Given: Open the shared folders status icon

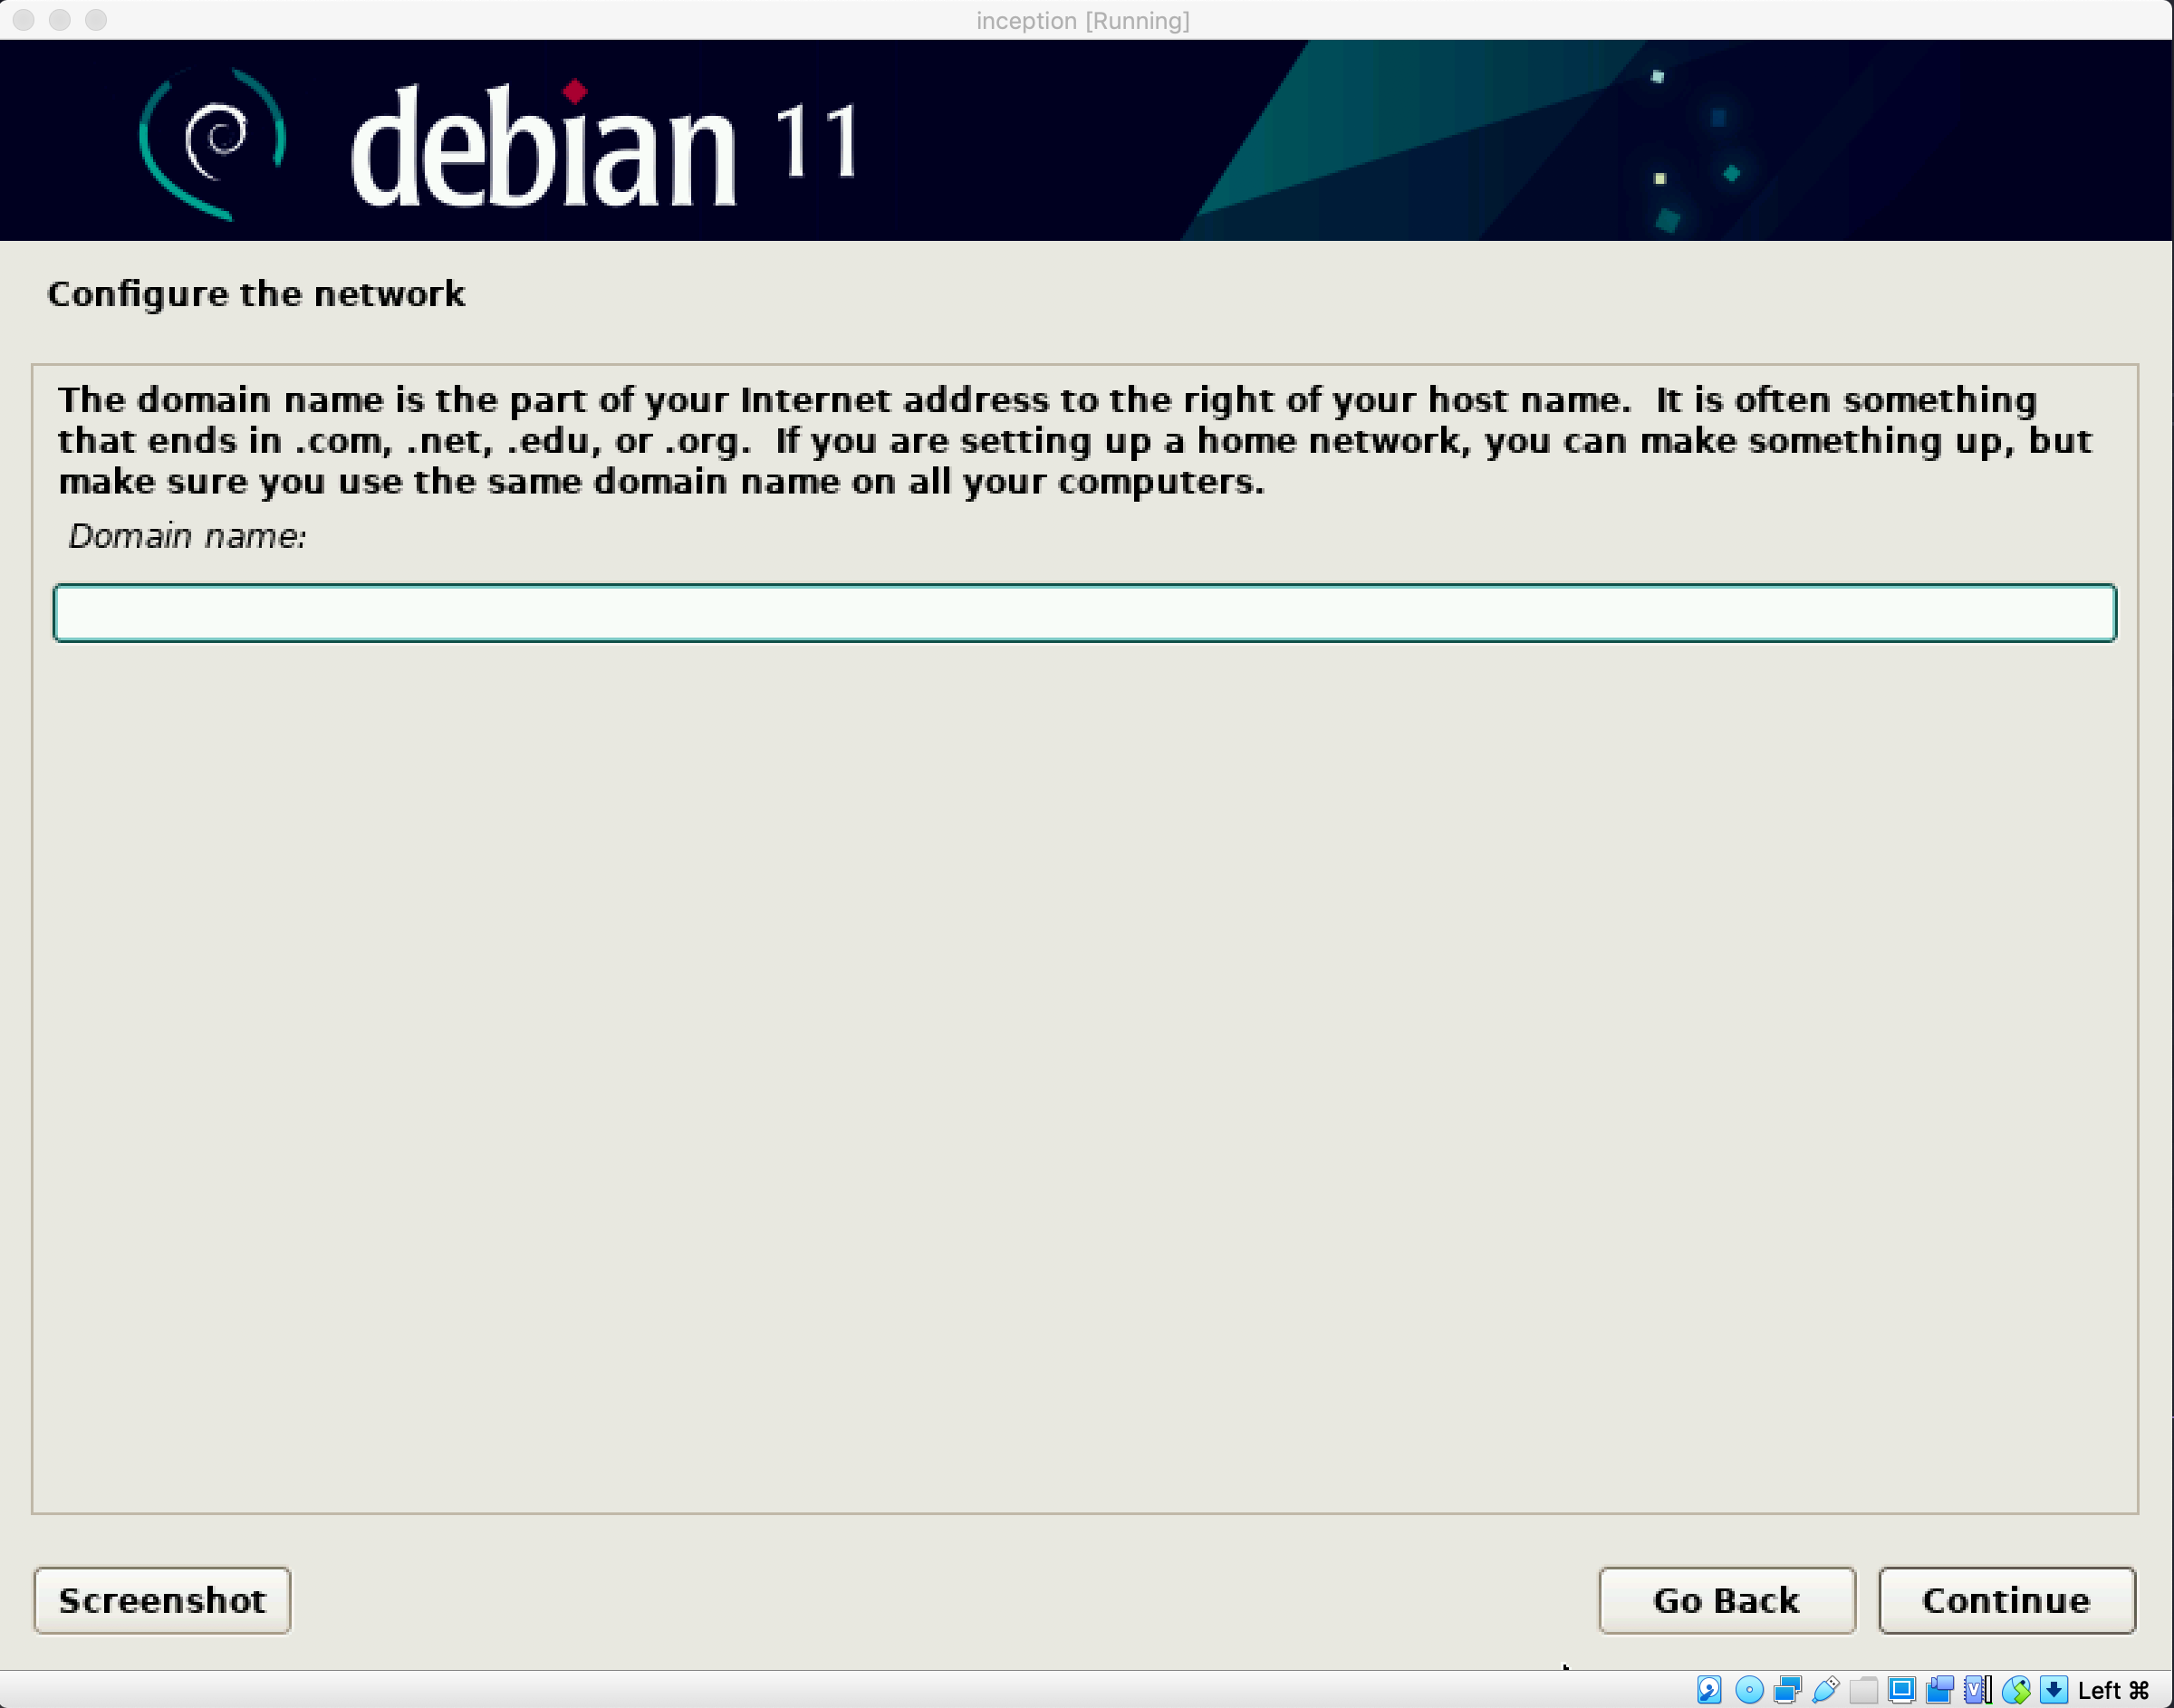Looking at the screenshot, I should tap(1863, 1690).
